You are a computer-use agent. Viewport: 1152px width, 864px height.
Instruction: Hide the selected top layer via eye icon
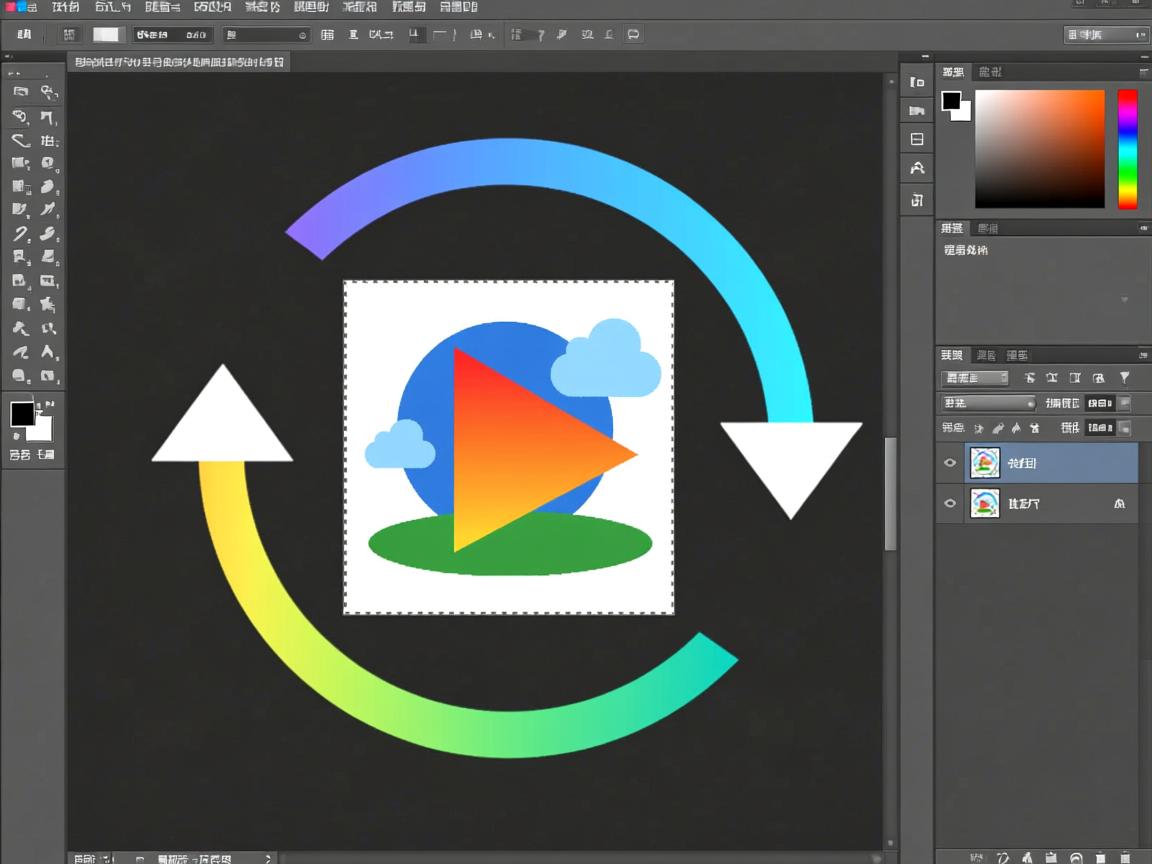tap(950, 463)
